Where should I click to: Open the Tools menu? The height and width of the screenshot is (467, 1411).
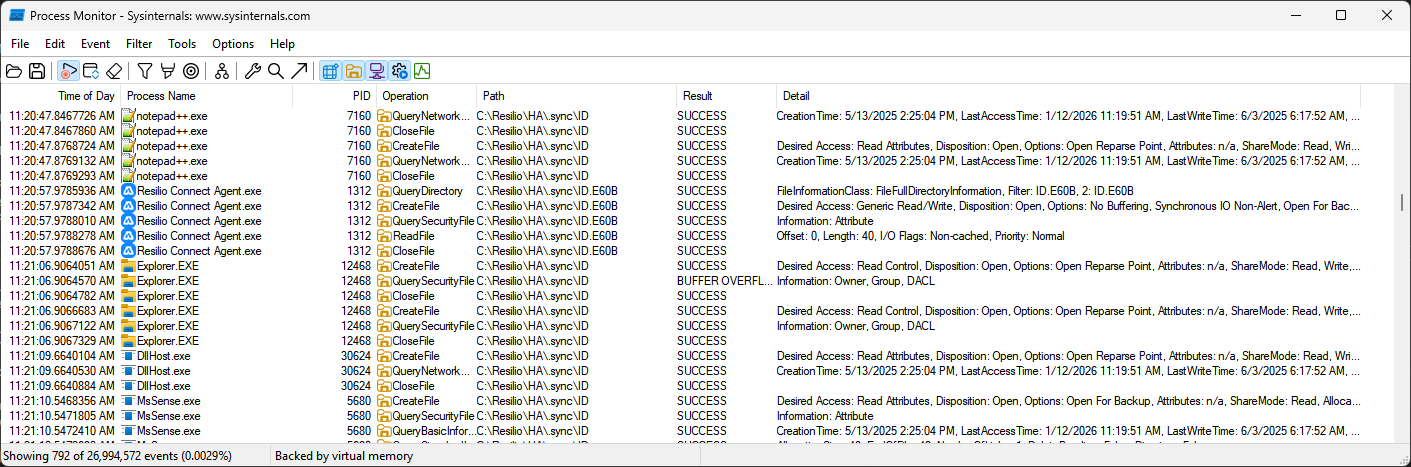click(x=182, y=44)
